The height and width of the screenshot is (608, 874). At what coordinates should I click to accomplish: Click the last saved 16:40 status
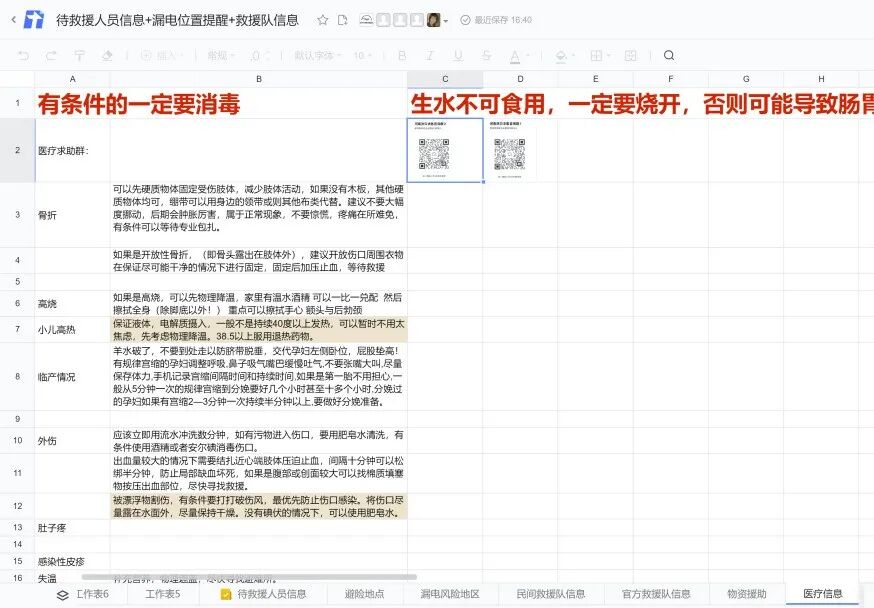[x=496, y=20]
